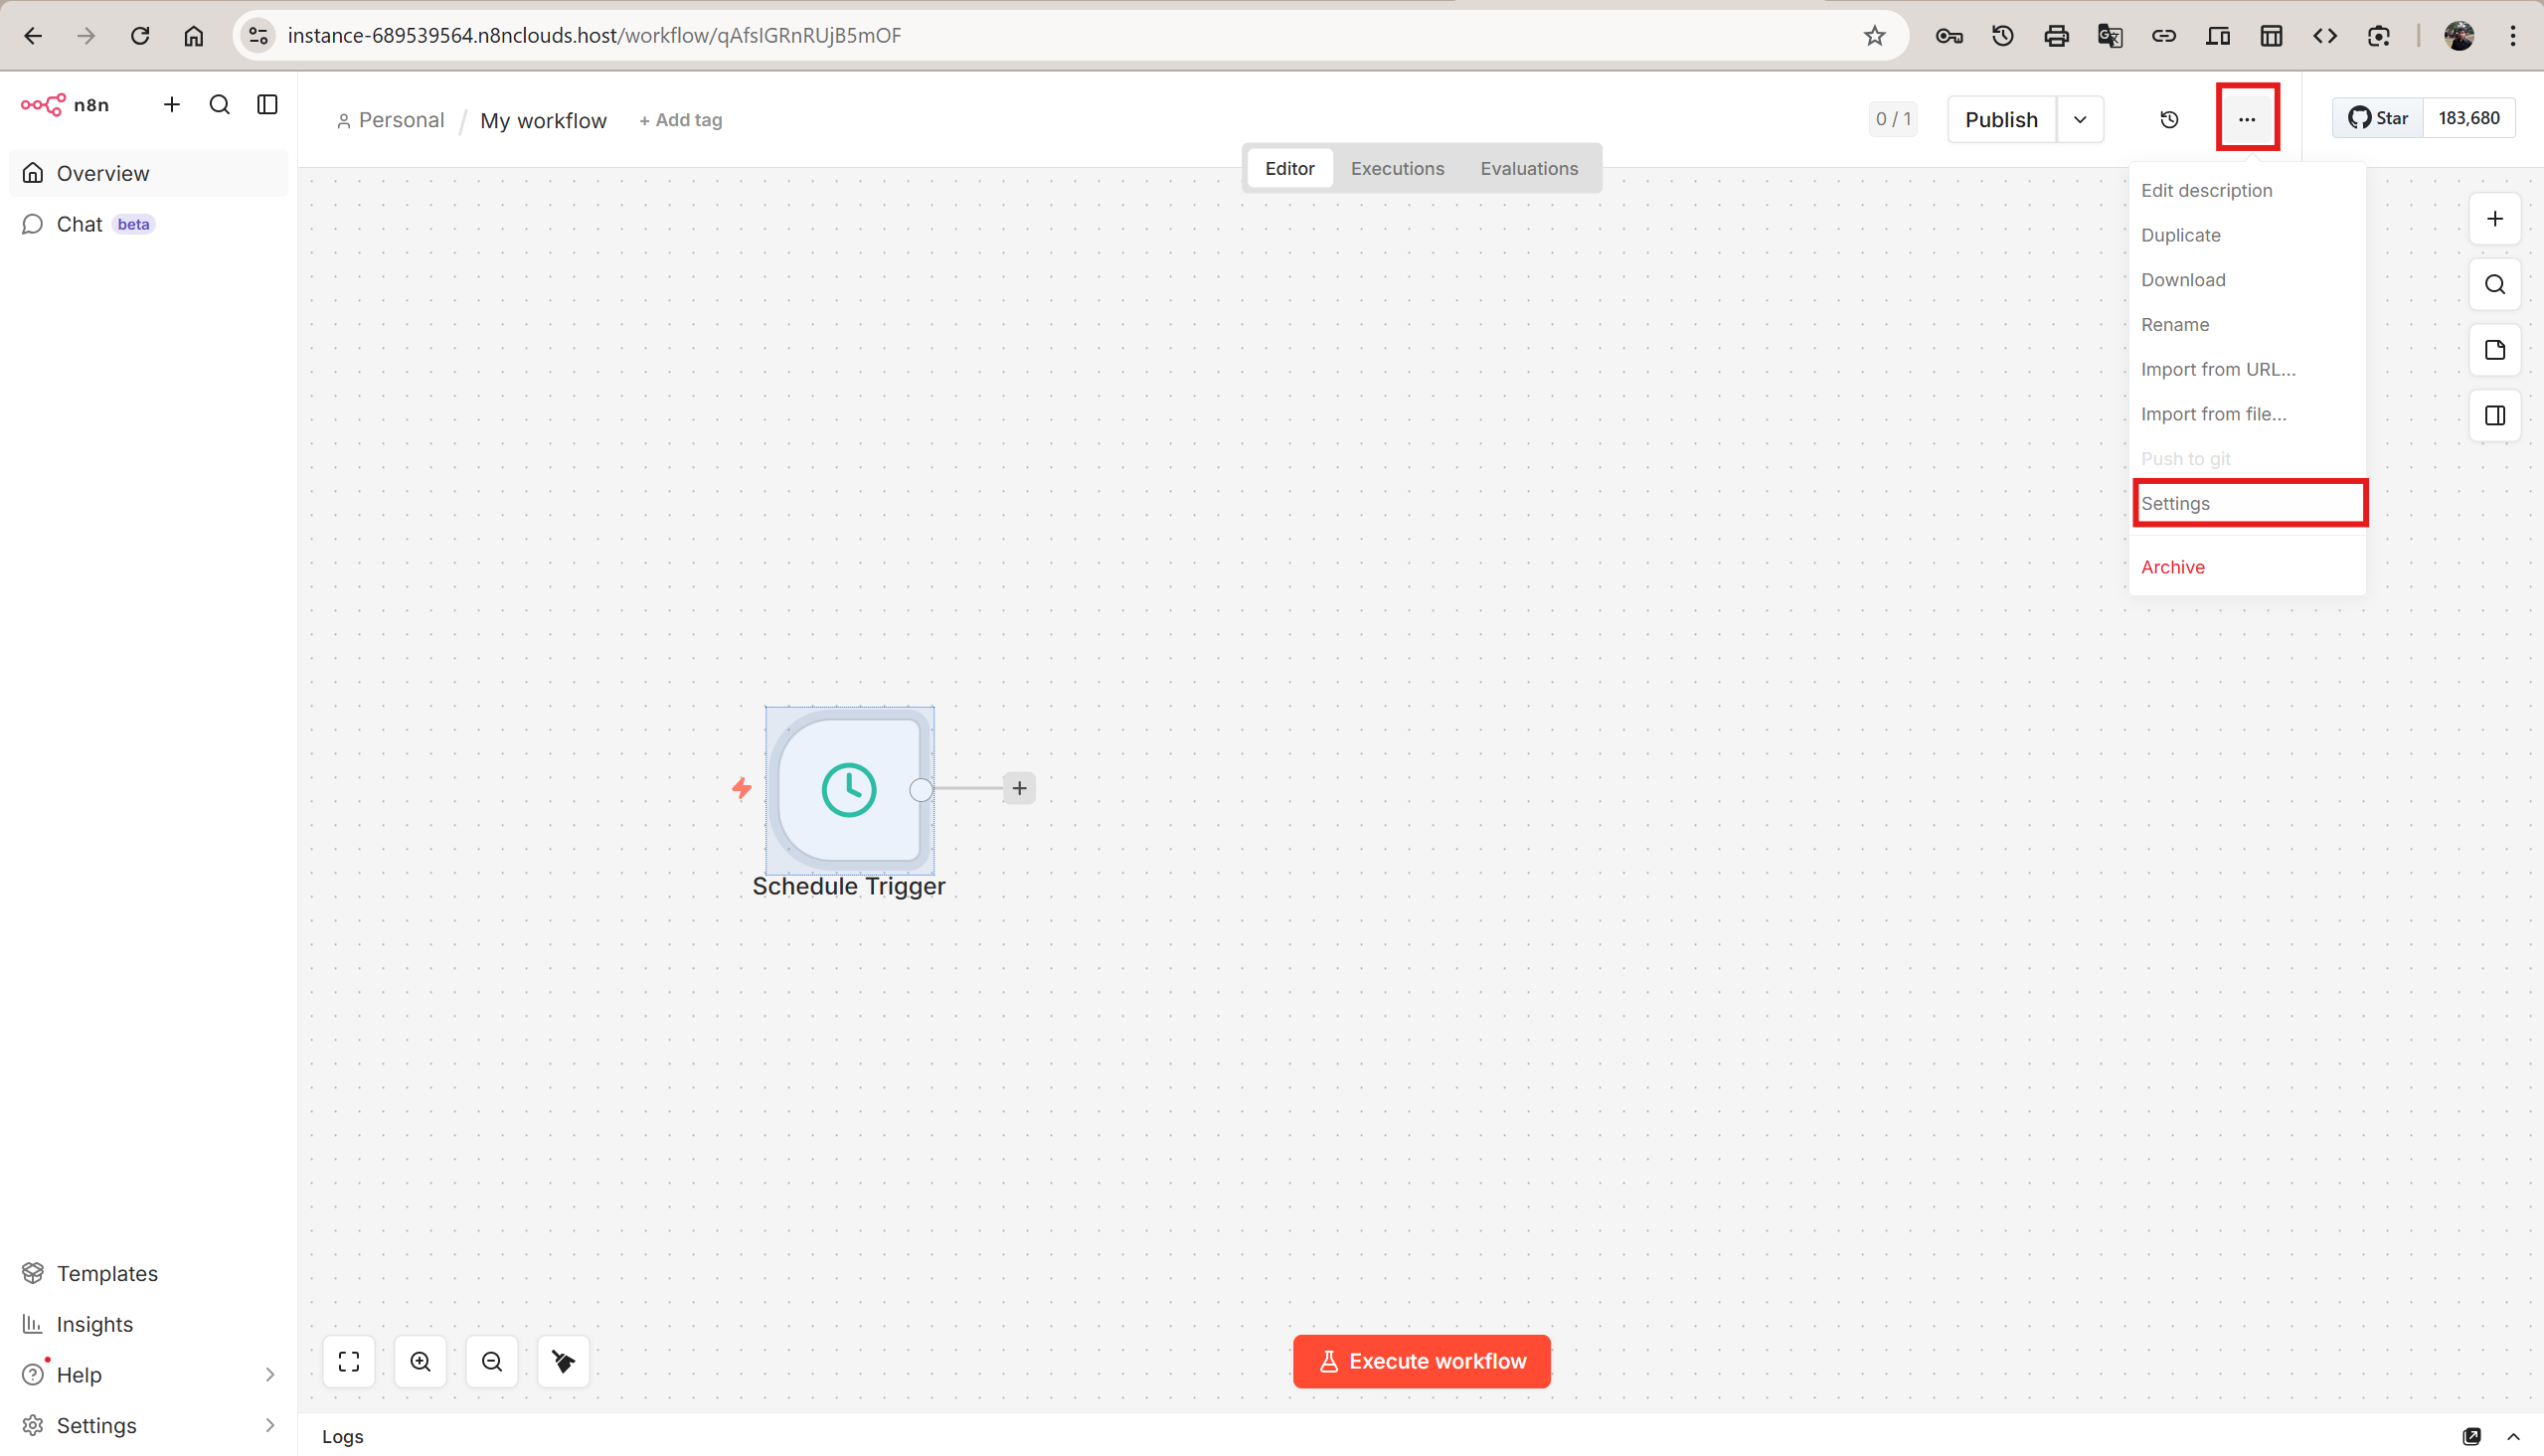
Task: Open Chat beta in the sidebar
Action: pos(148,224)
